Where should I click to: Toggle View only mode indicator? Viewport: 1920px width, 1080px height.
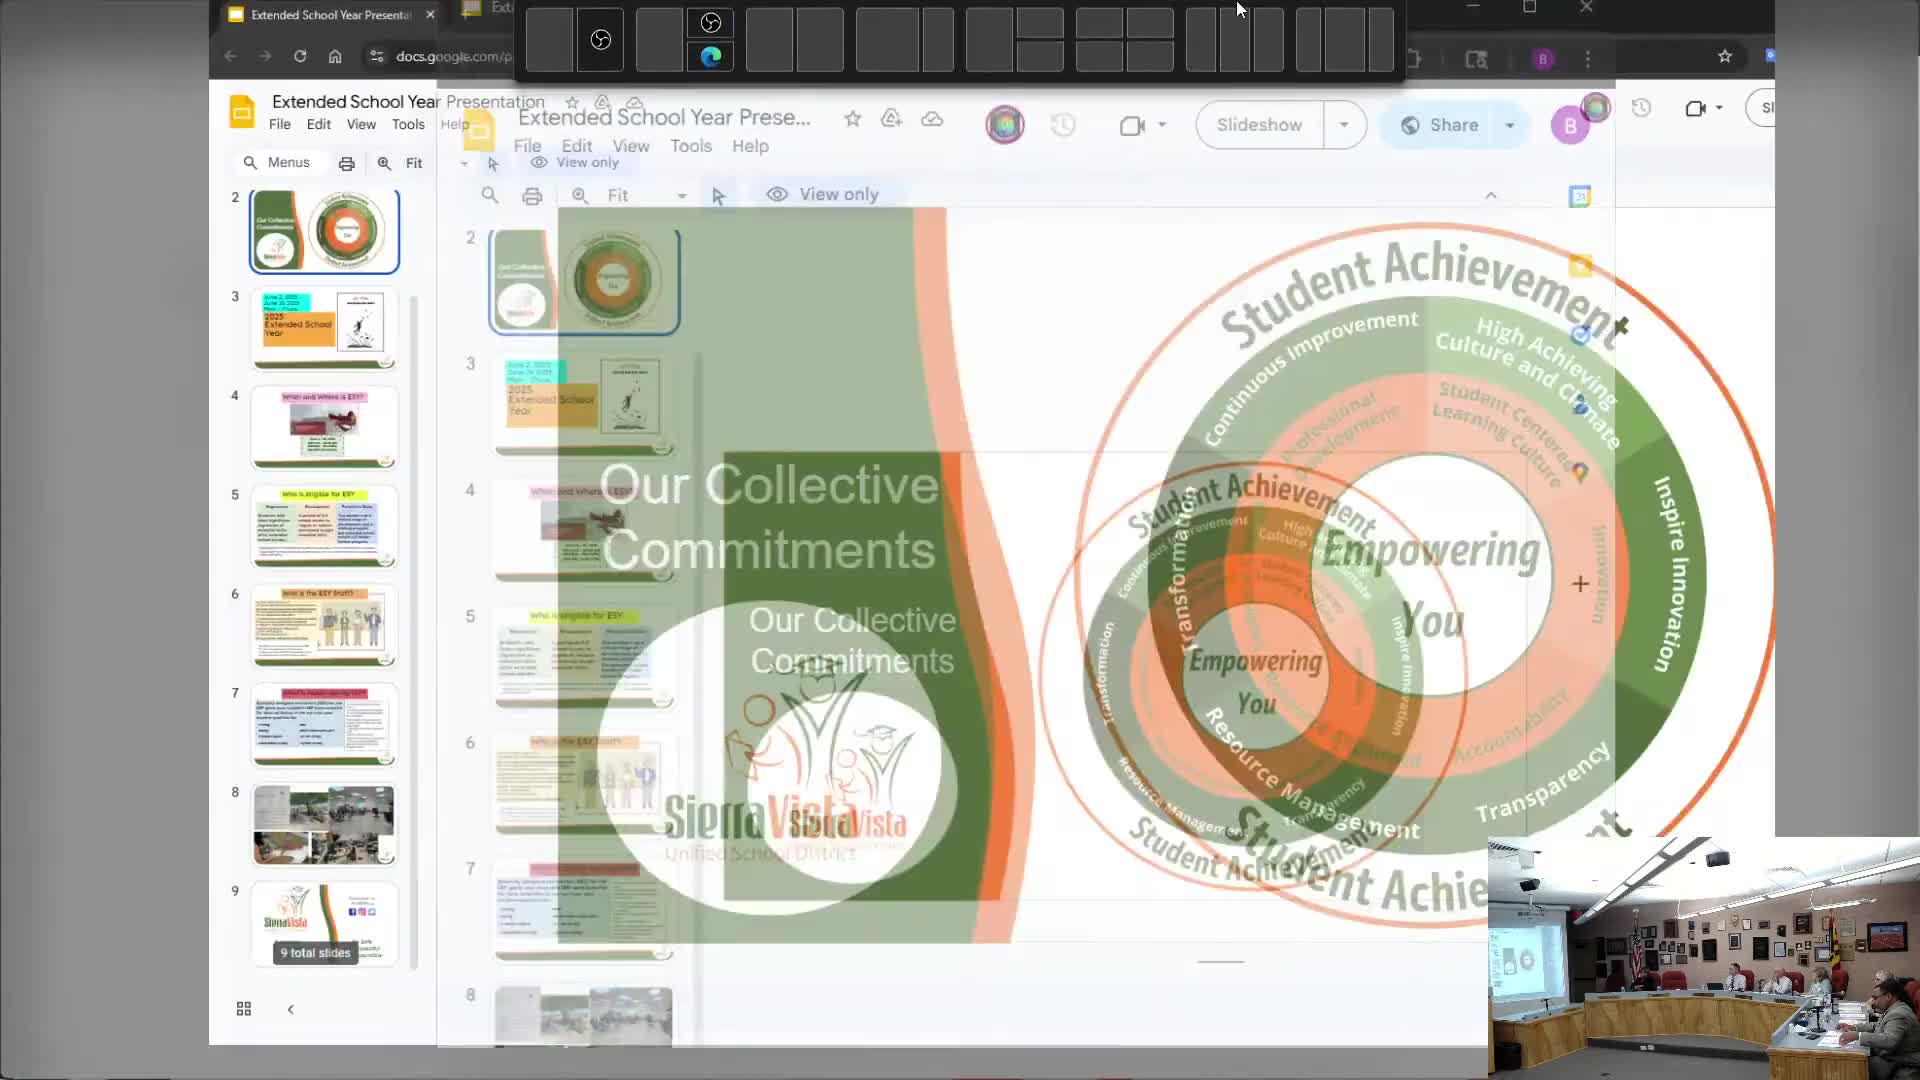[822, 194]
